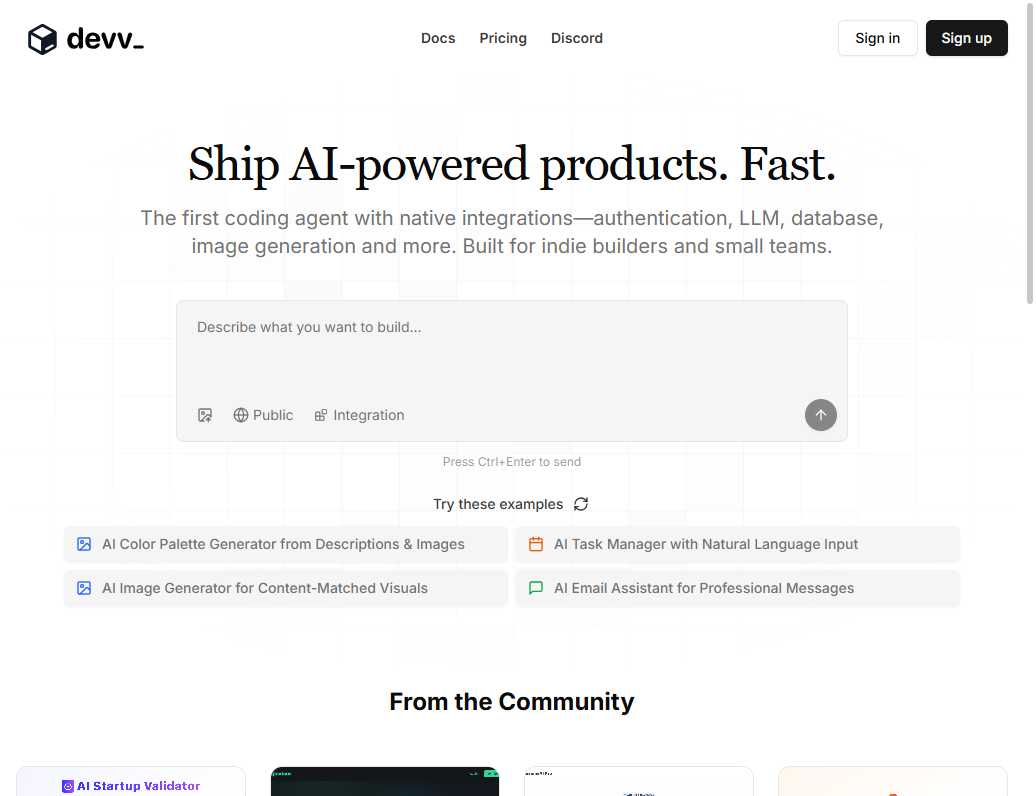
Task: Click the refresh icon next to Try these examples
Action: coord(581,504)
